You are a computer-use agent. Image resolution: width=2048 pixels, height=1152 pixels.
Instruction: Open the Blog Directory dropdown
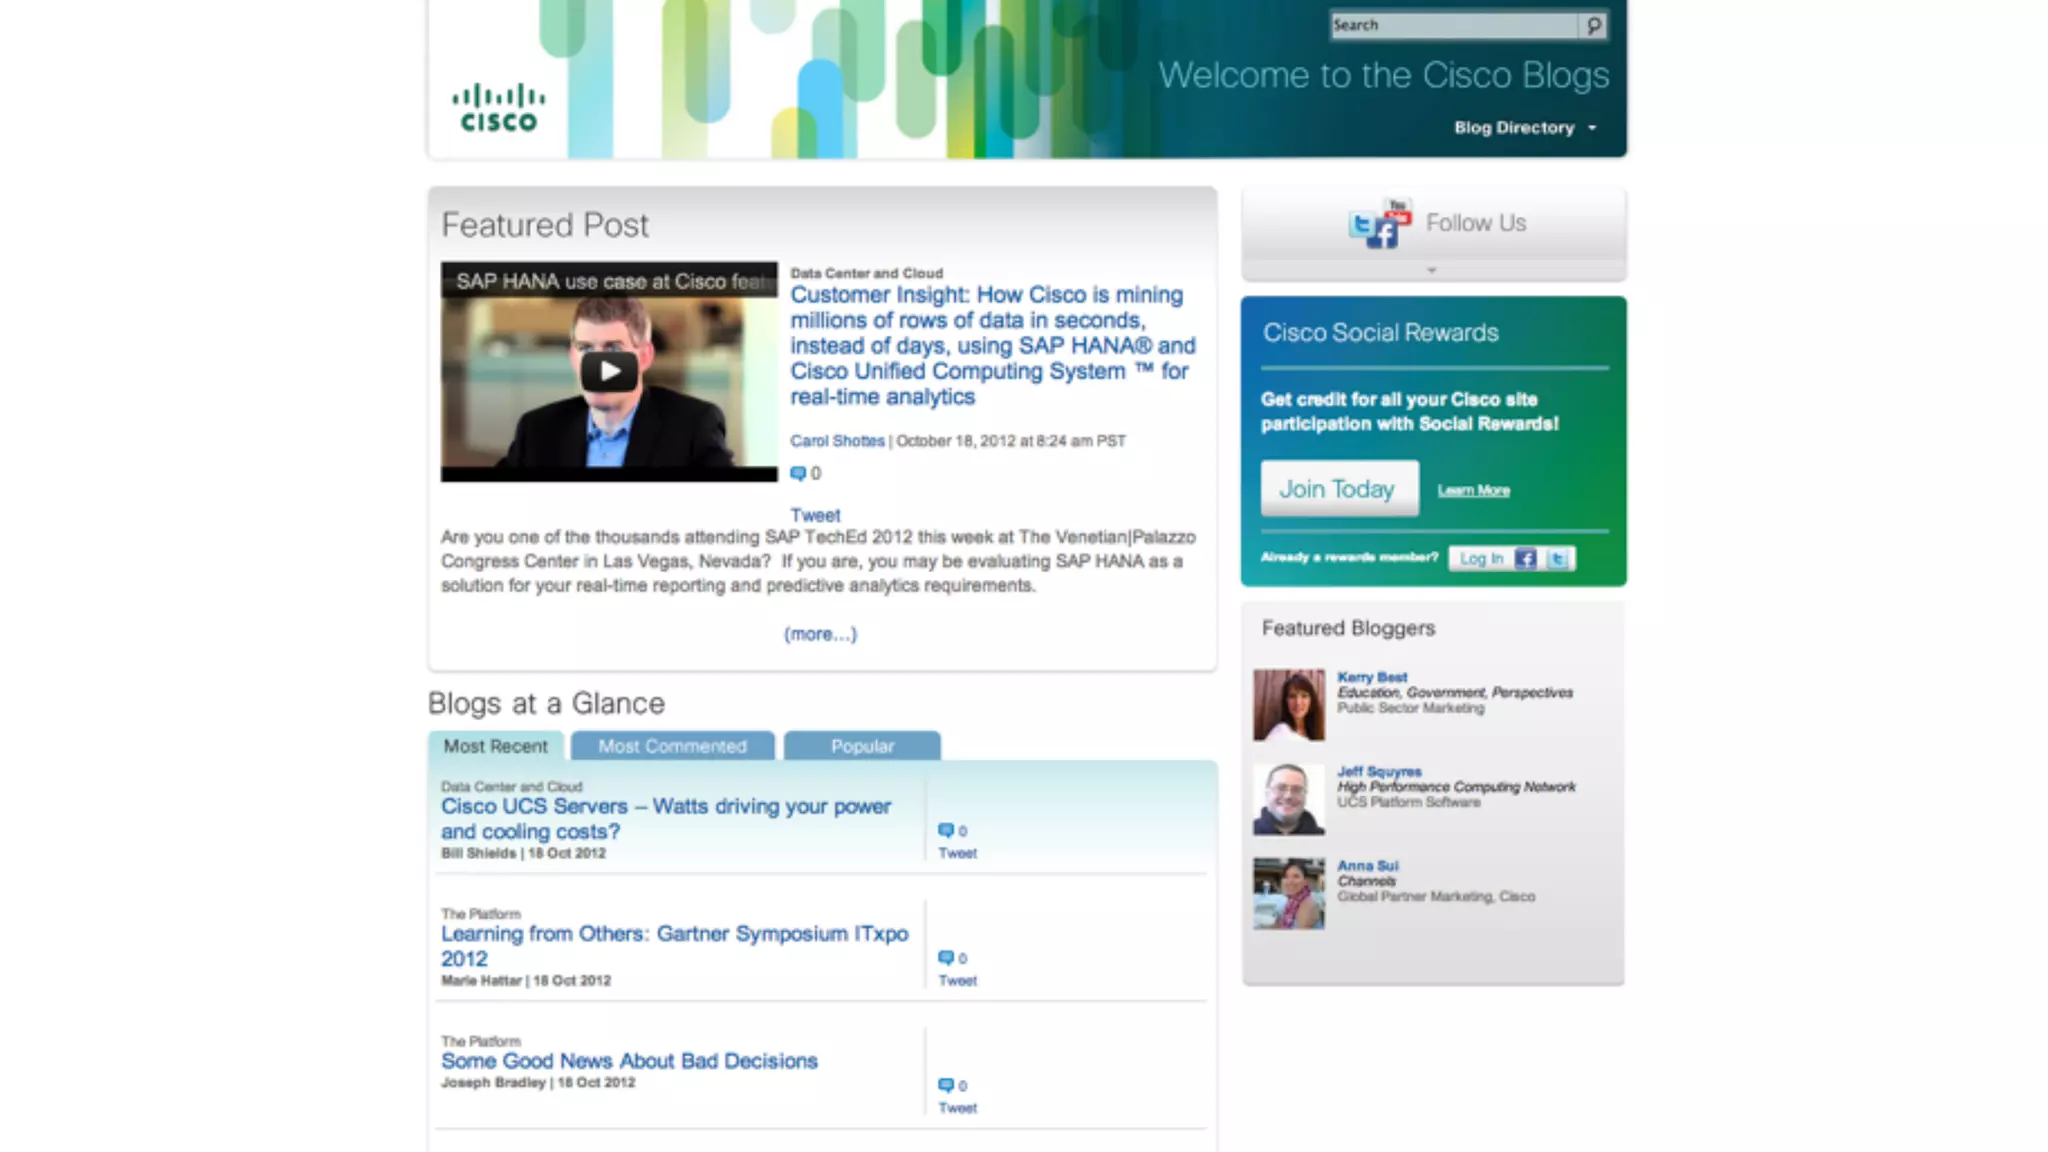click(x=1524, y=128)
